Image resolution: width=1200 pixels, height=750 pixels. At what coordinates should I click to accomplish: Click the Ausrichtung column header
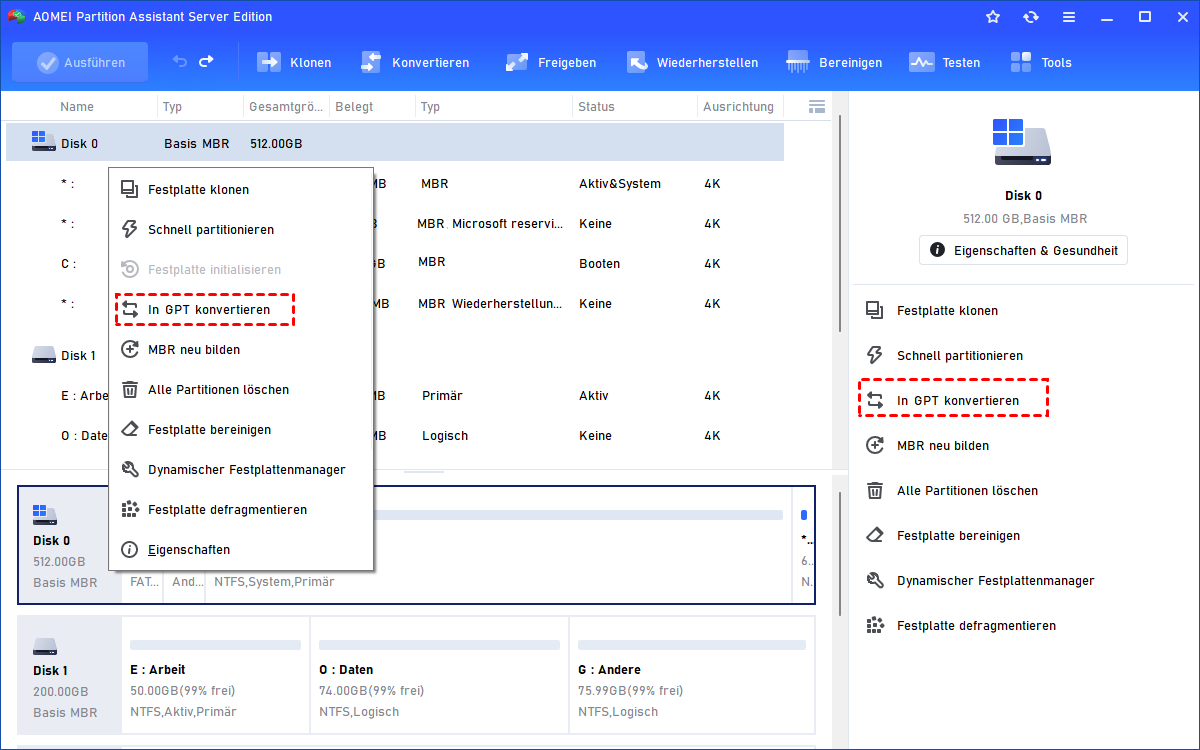tap(738, 106)
